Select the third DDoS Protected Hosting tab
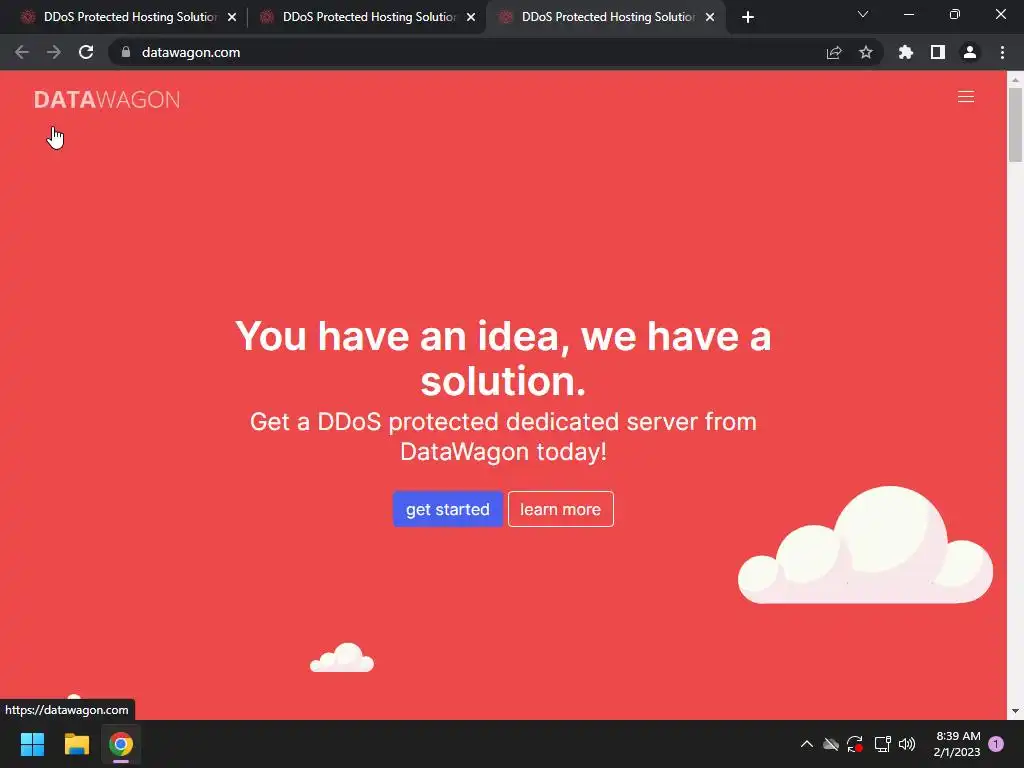 point(607,17)
